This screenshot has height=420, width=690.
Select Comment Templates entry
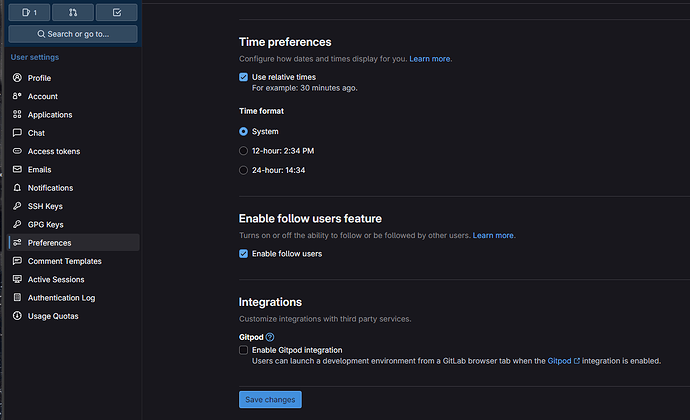[74, 261]
